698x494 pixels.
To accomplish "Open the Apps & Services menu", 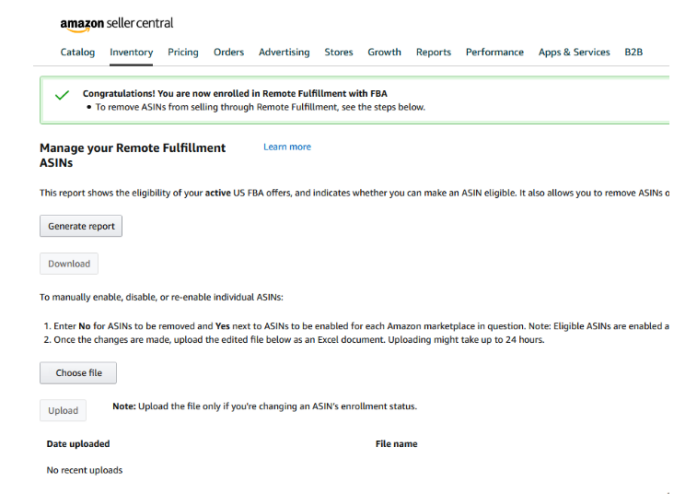I will (x=574, y=52).
